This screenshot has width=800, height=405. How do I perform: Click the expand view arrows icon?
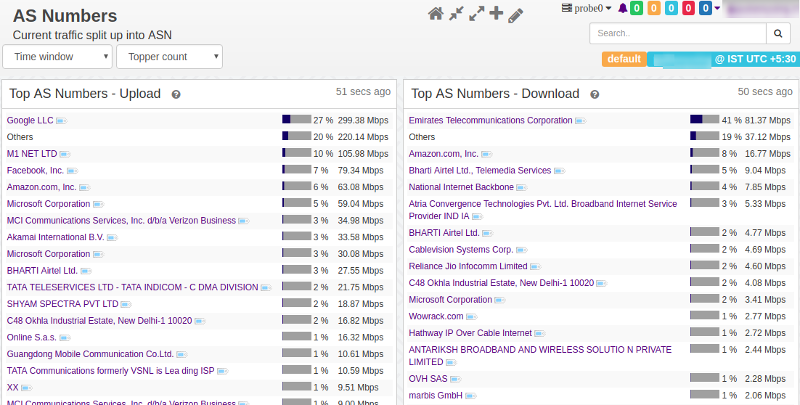click(x=476, y=14)
